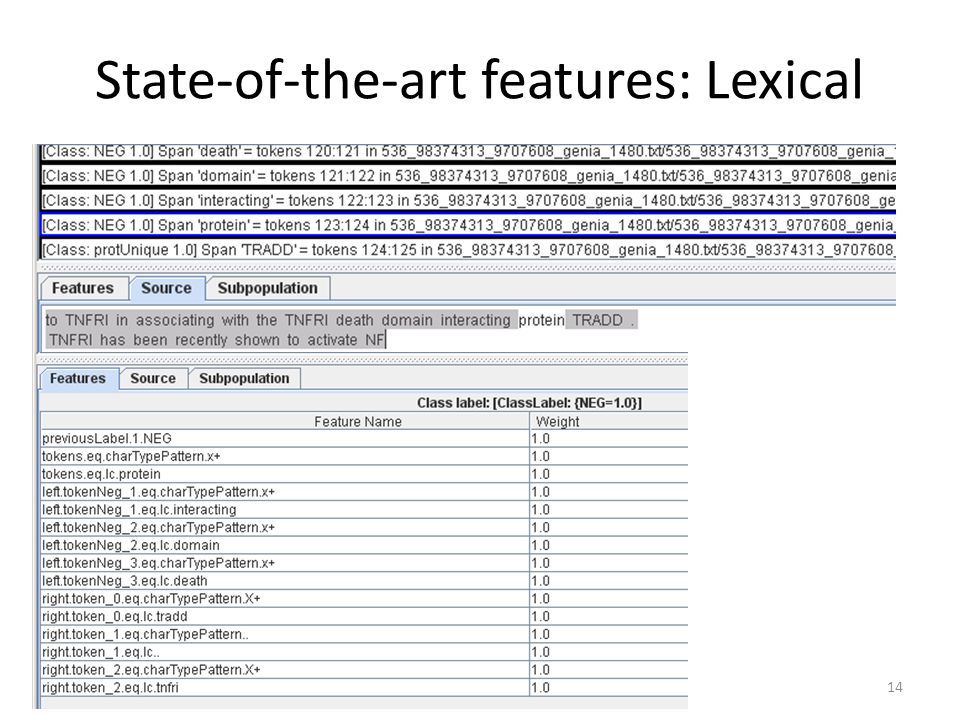960x720 pixels.
Task: Open the lower Features tab
Action: 78,378
